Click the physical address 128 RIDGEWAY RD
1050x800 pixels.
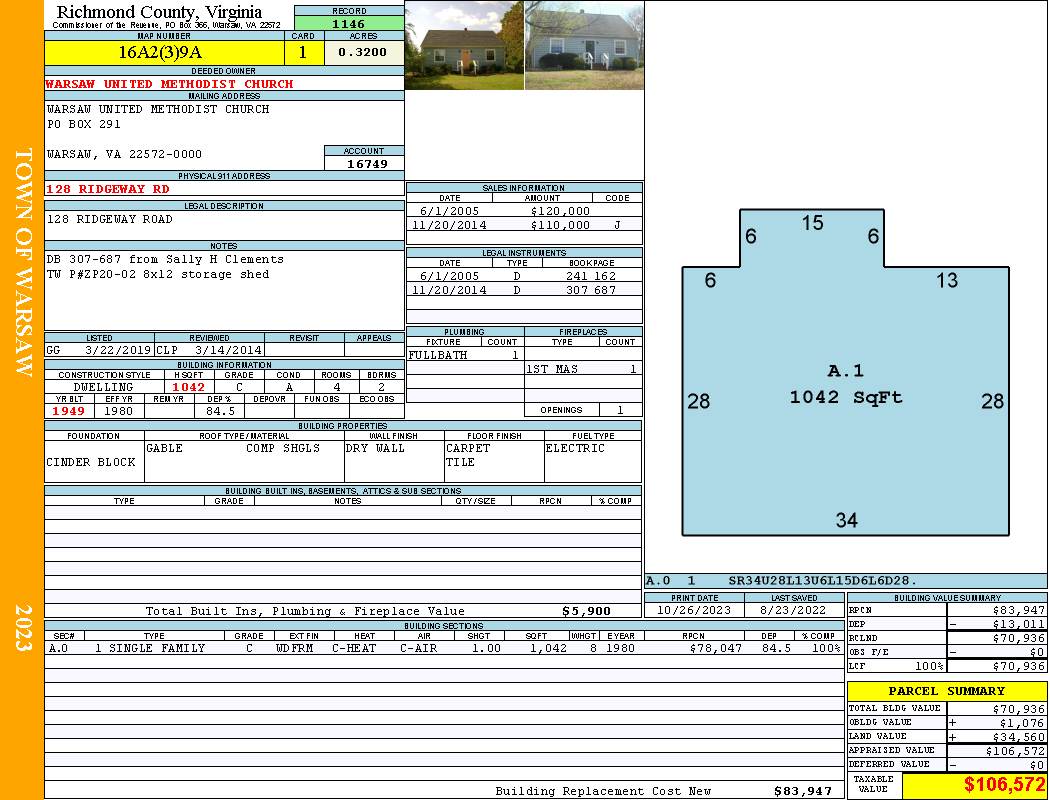pyautogui.click(x=108, y=188)
